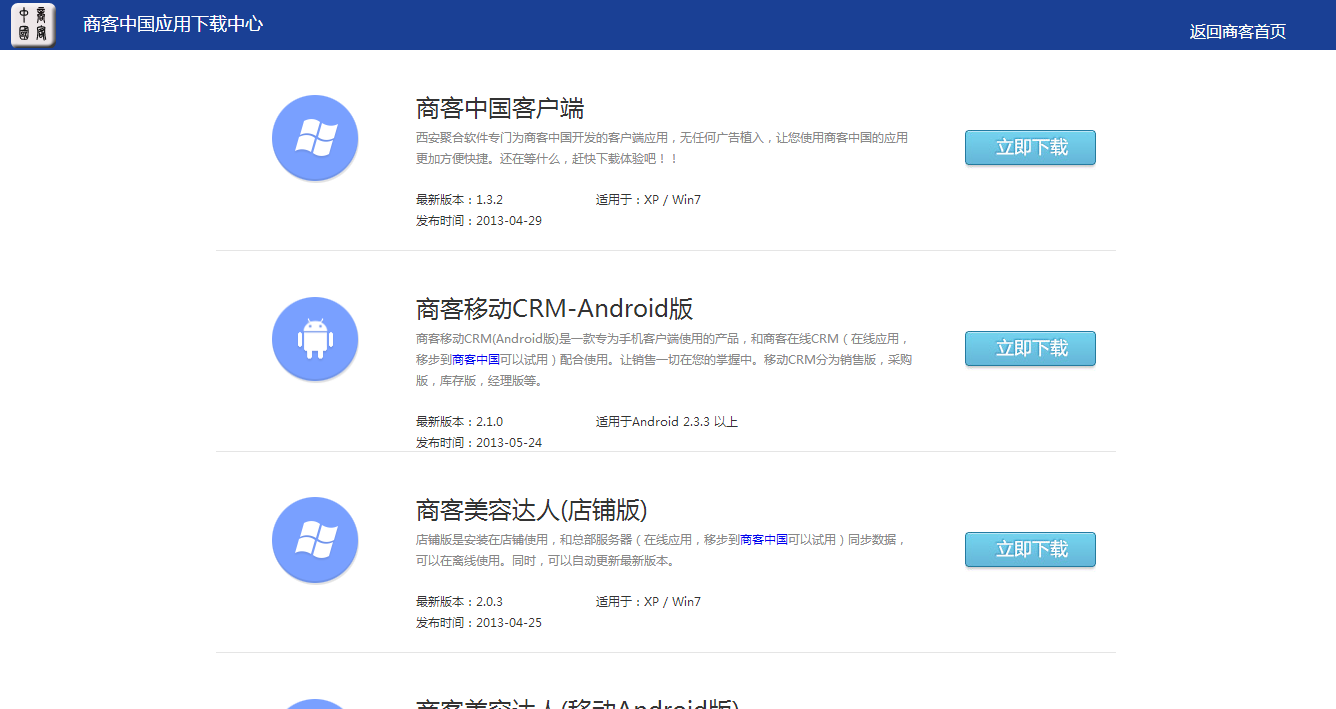Screen dimensions: 1336x709
Task: Click release date 发布时间：2013-05-24
Action: tap(479, 442)
